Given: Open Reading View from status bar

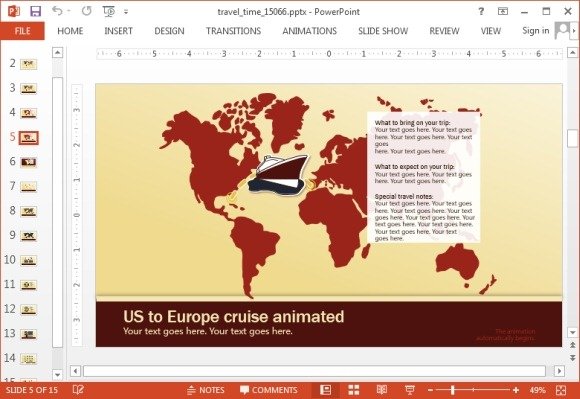Looking at the screenshot, I should coord(382,390).
